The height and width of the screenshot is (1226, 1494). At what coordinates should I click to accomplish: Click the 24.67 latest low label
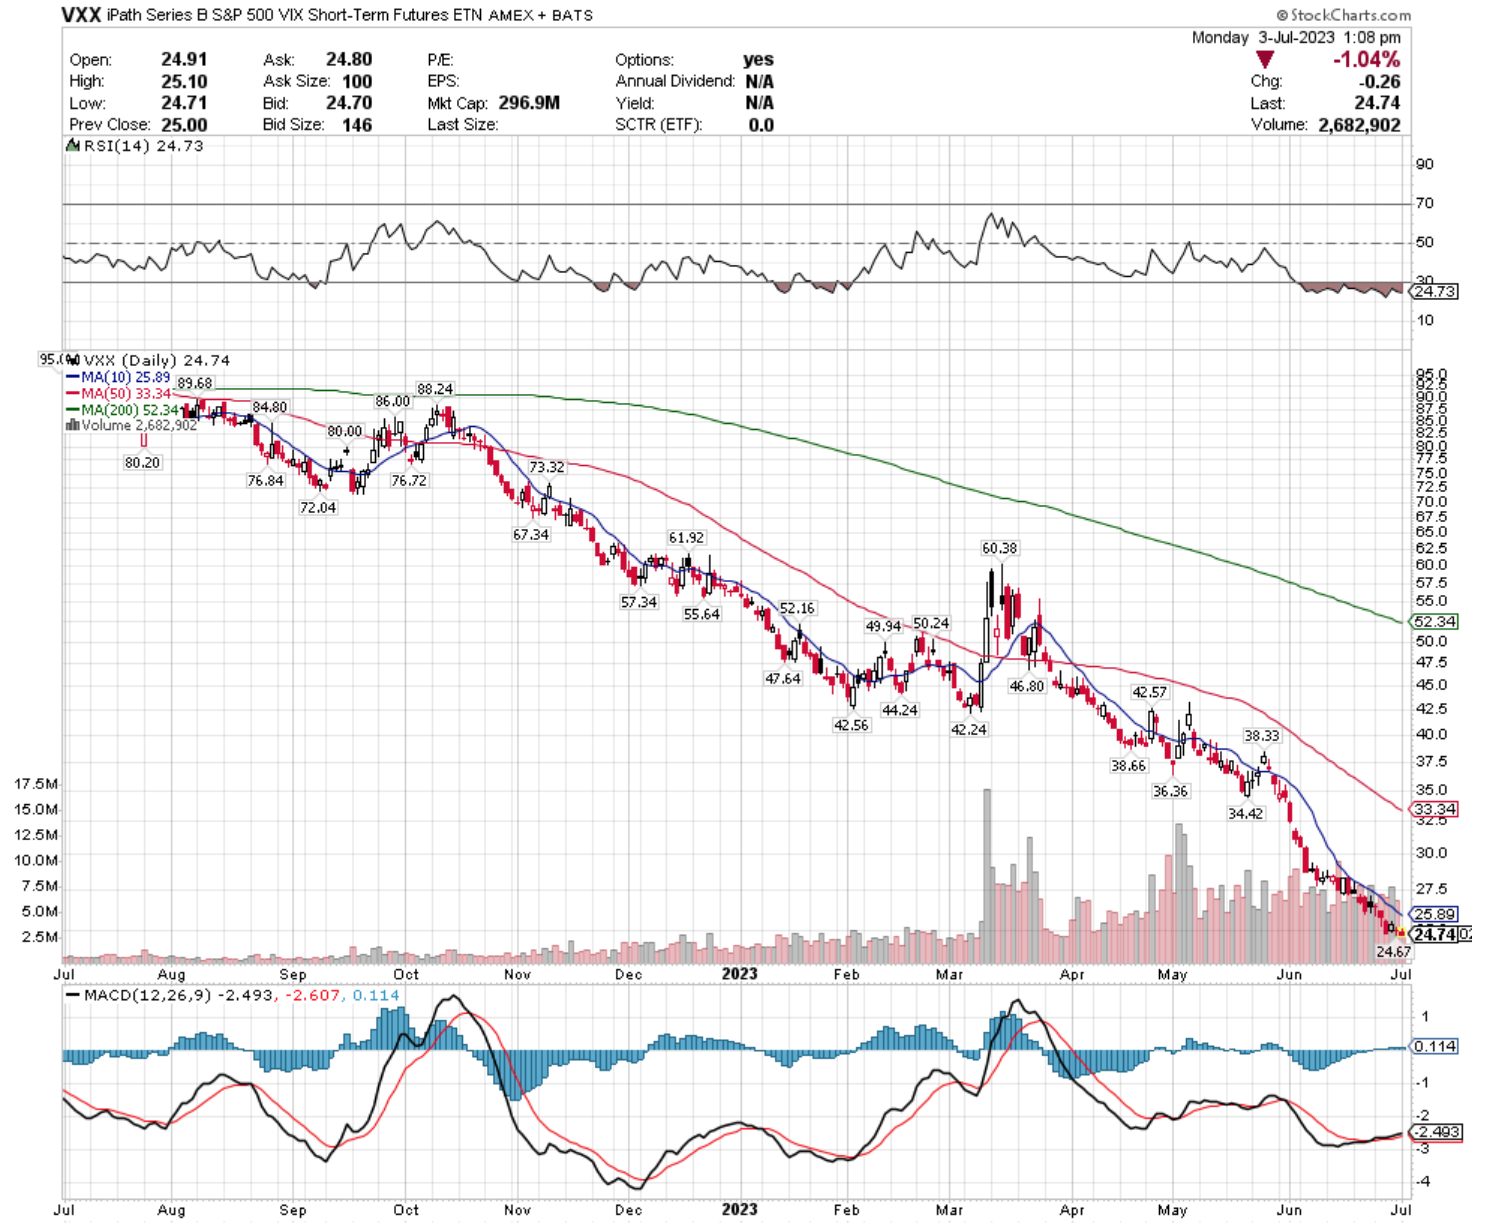pyautogui.click(x=1393, y=952)
